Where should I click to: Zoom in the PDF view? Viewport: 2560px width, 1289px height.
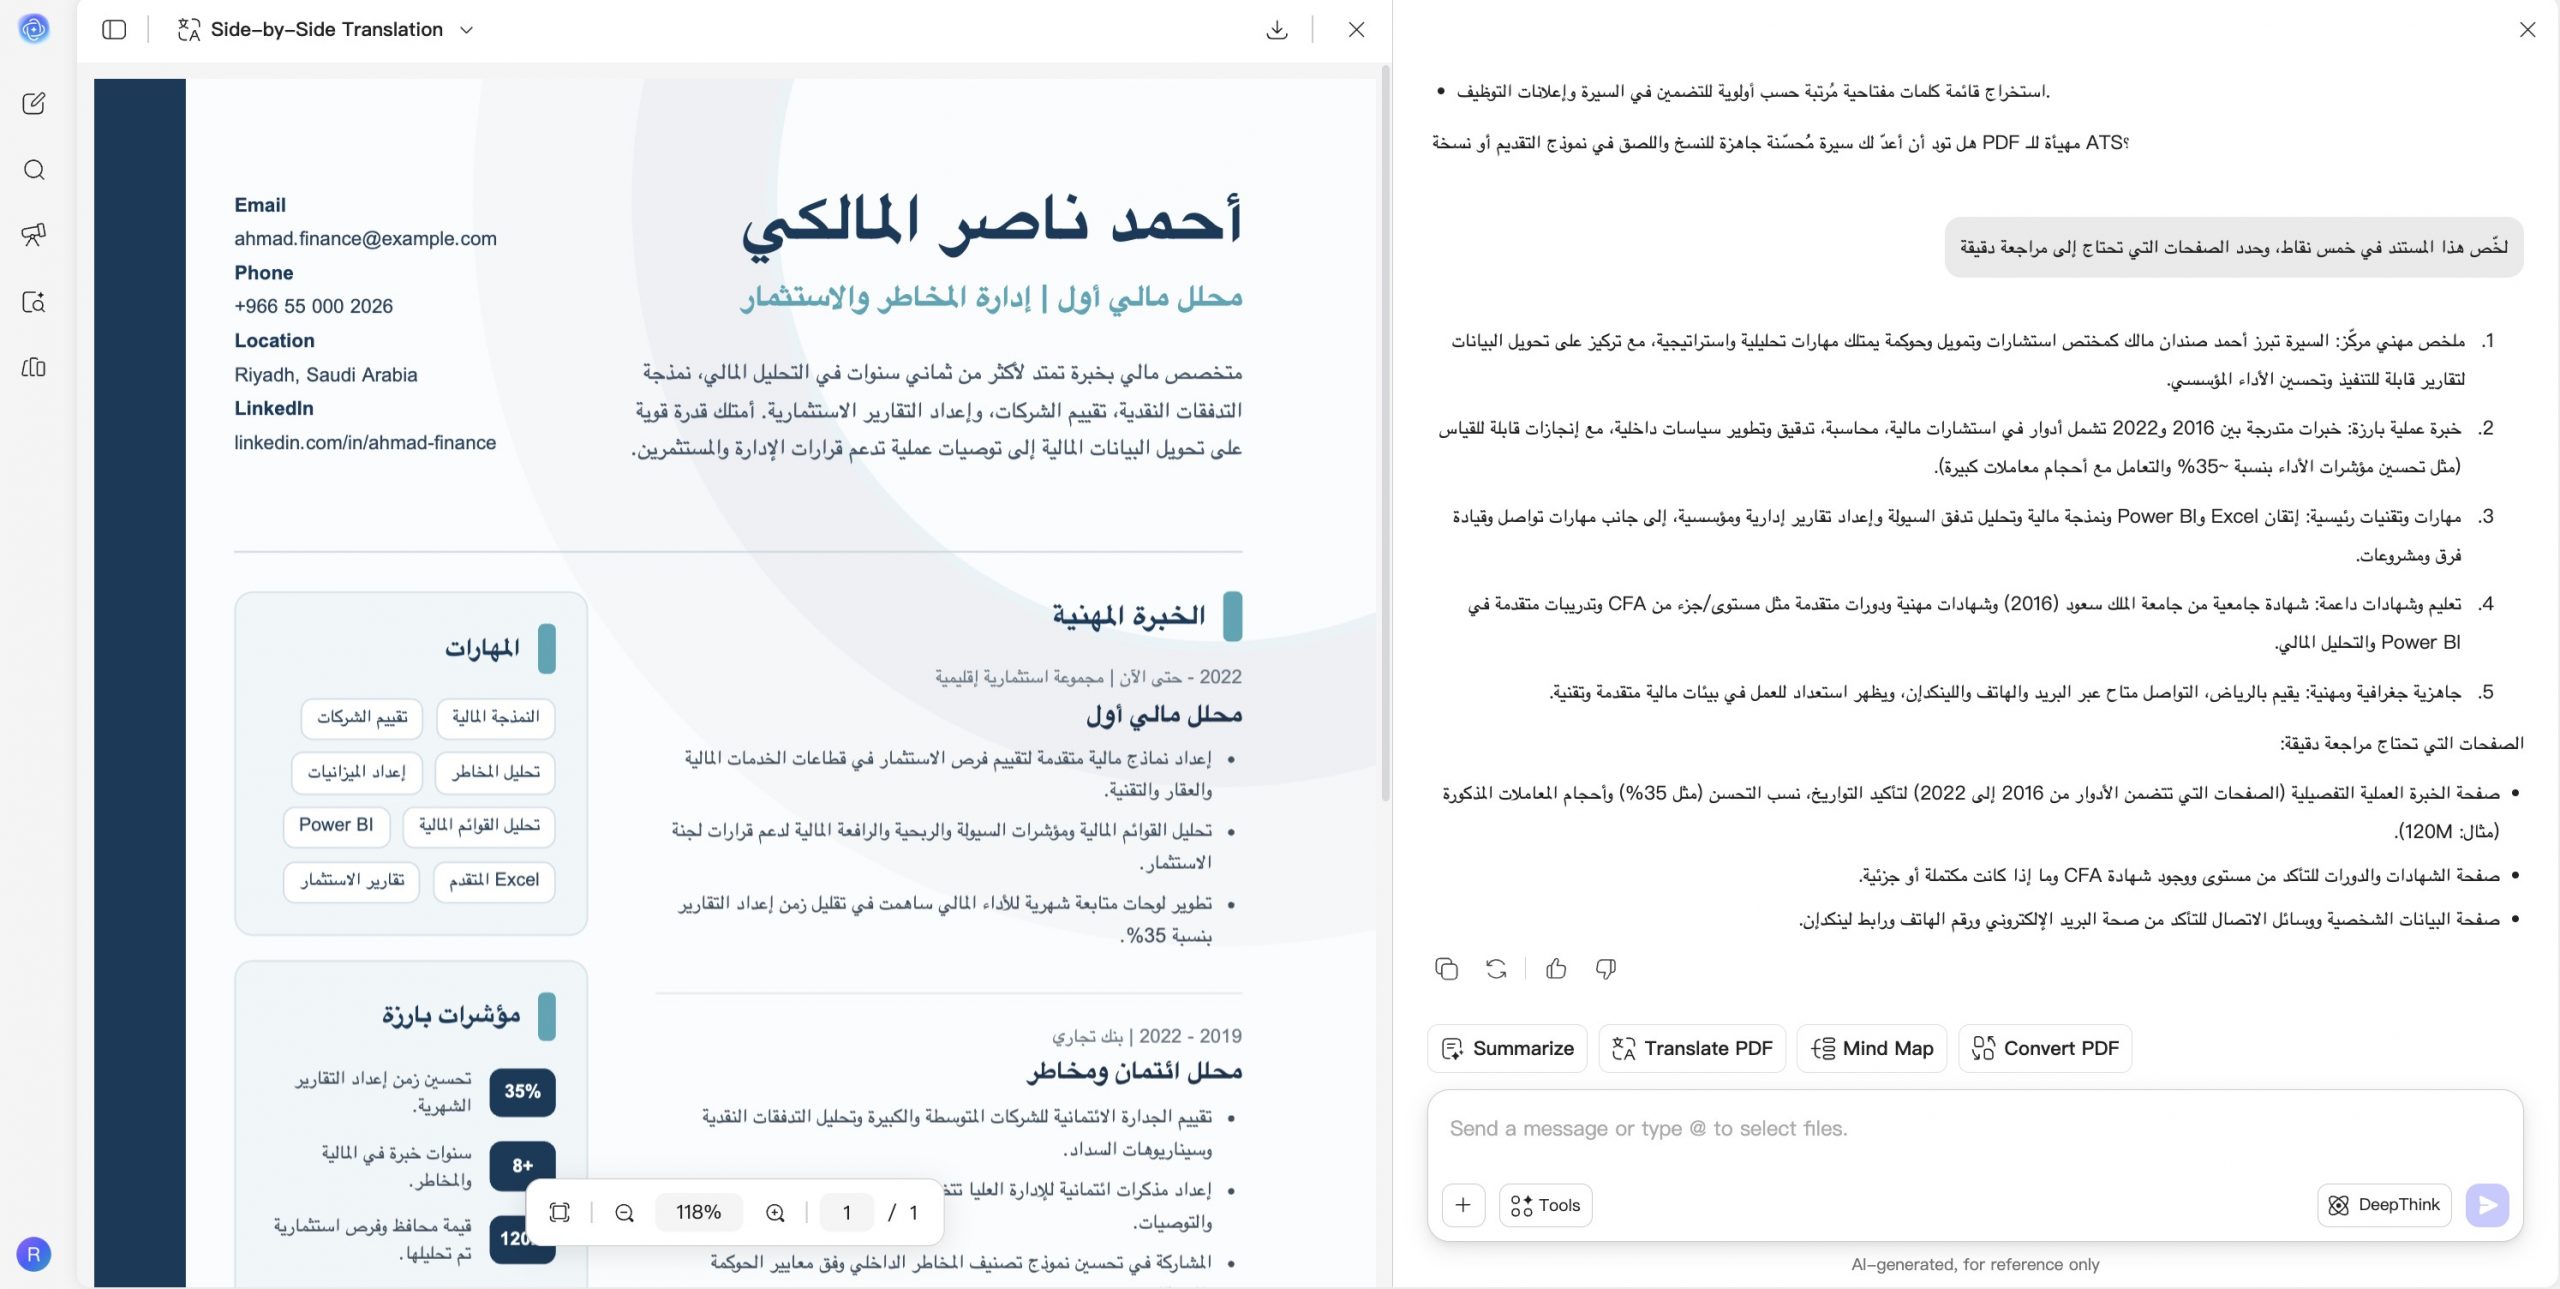pyautogui.click(x=775, y=1212)
